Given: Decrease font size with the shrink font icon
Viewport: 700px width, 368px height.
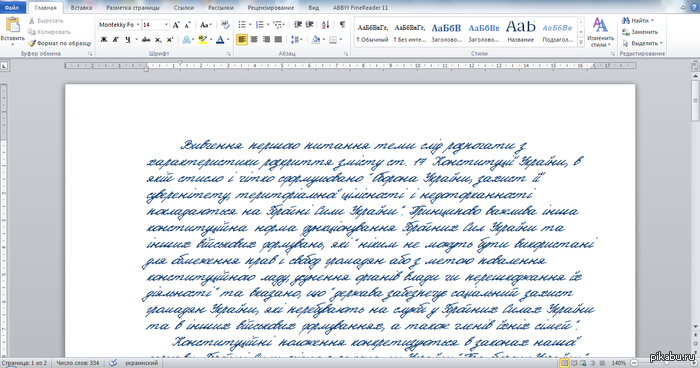Looking at the screenshot, I should coord(188,25).
